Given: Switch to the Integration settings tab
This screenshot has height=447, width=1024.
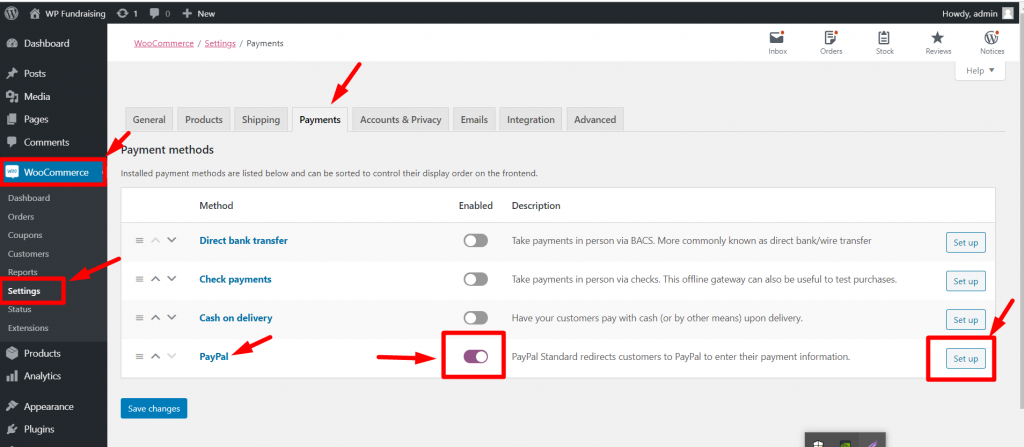Looking at the screenshot, I should (x=530, y=120).
